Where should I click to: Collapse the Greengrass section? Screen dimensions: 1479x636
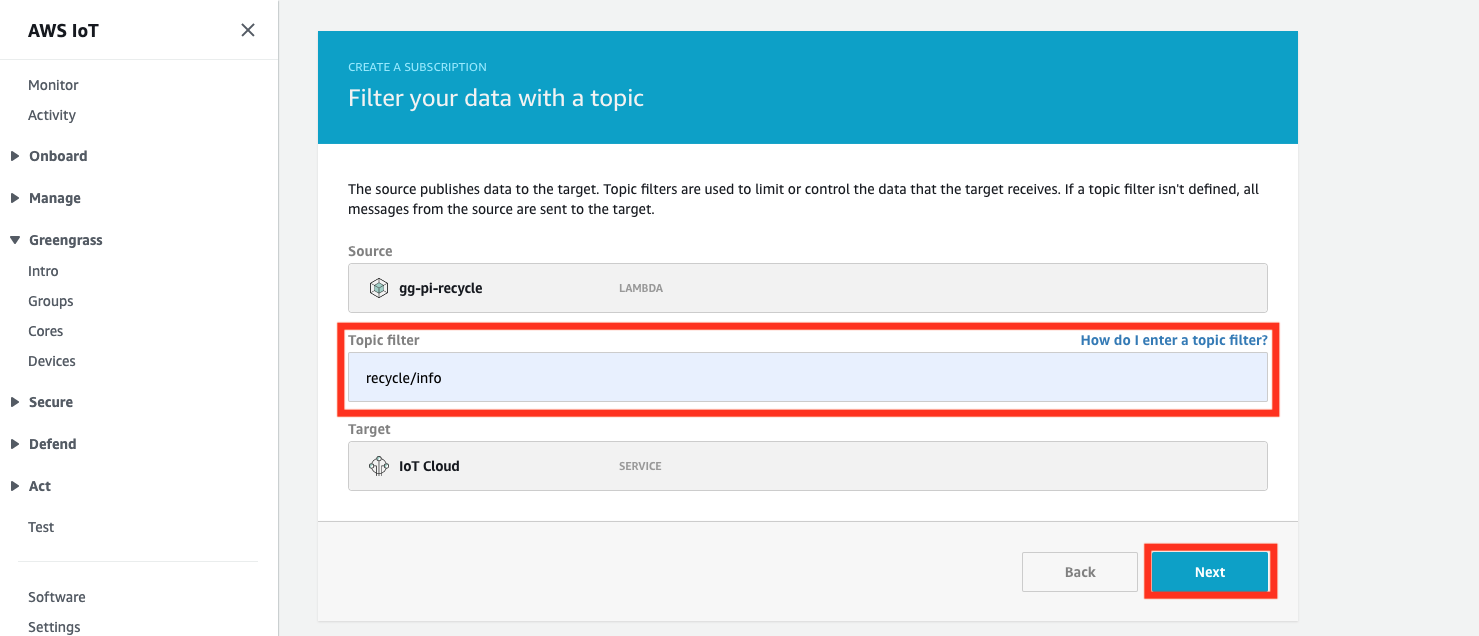(x=15, y=240)
